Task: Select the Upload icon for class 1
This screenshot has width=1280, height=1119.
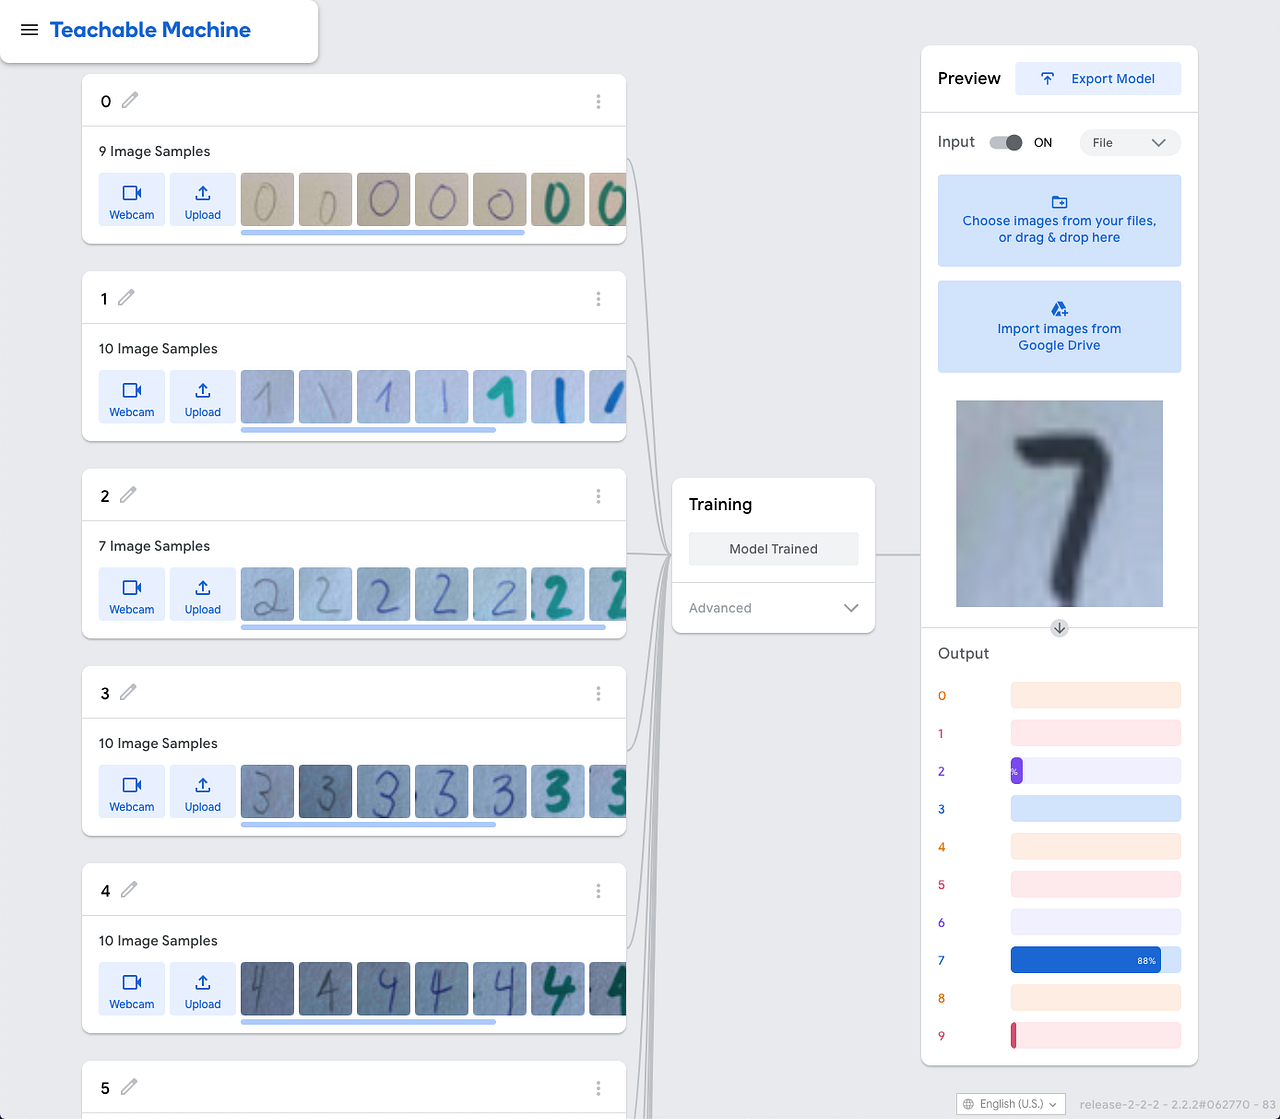Action: pyautogui.click(x=202, y=397)
